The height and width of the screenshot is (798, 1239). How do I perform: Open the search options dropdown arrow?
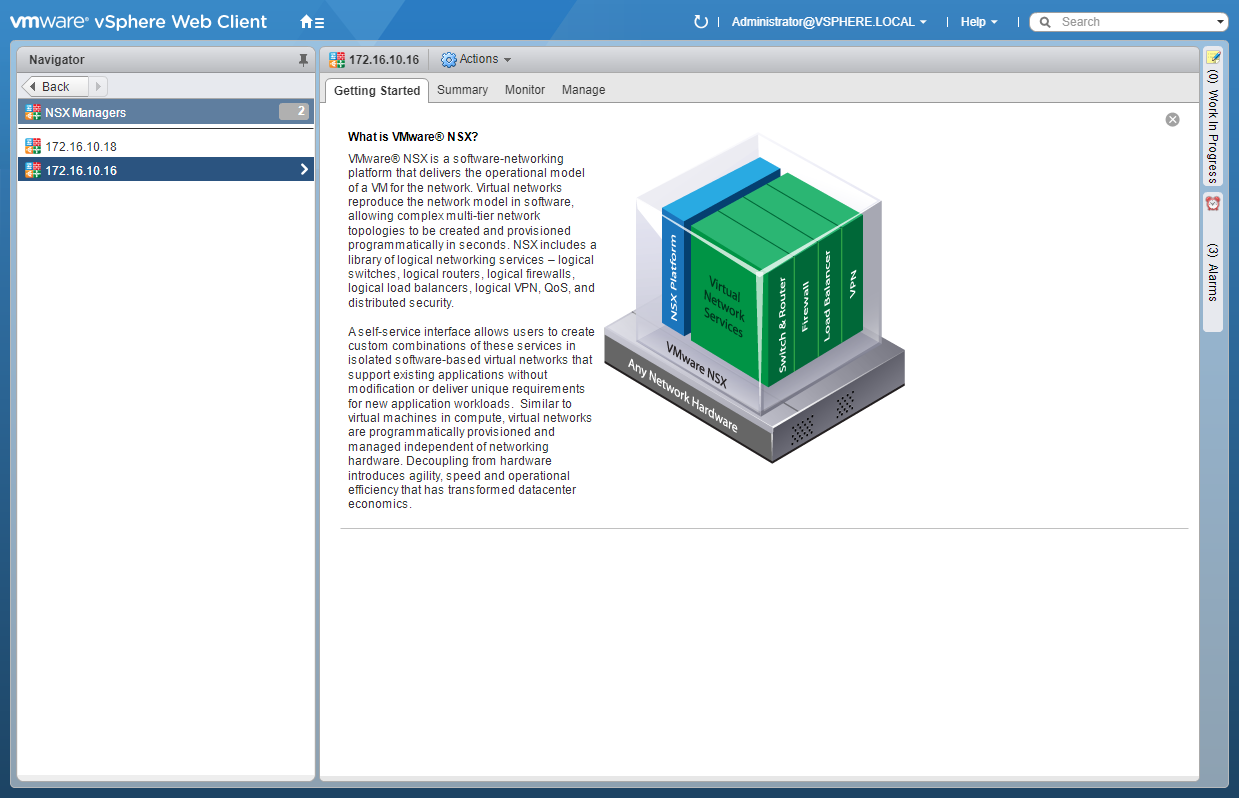pos(1220,22)
